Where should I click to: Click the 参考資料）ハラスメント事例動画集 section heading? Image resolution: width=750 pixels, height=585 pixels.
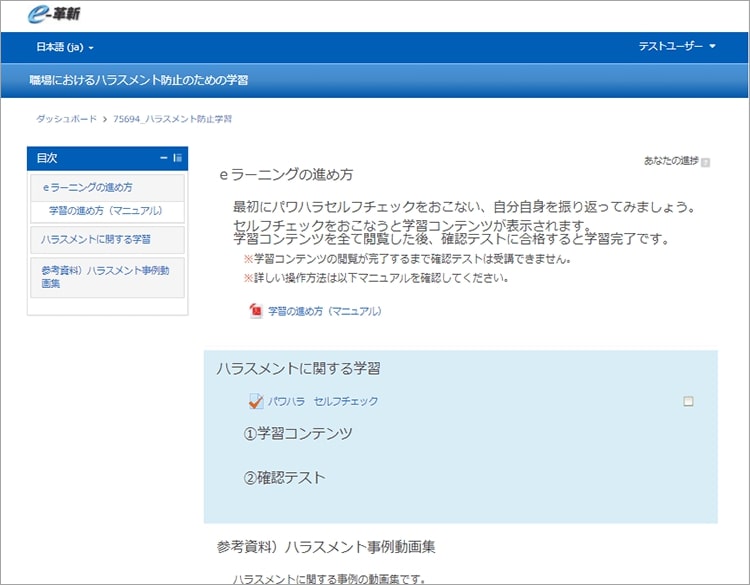coord(326,547)
